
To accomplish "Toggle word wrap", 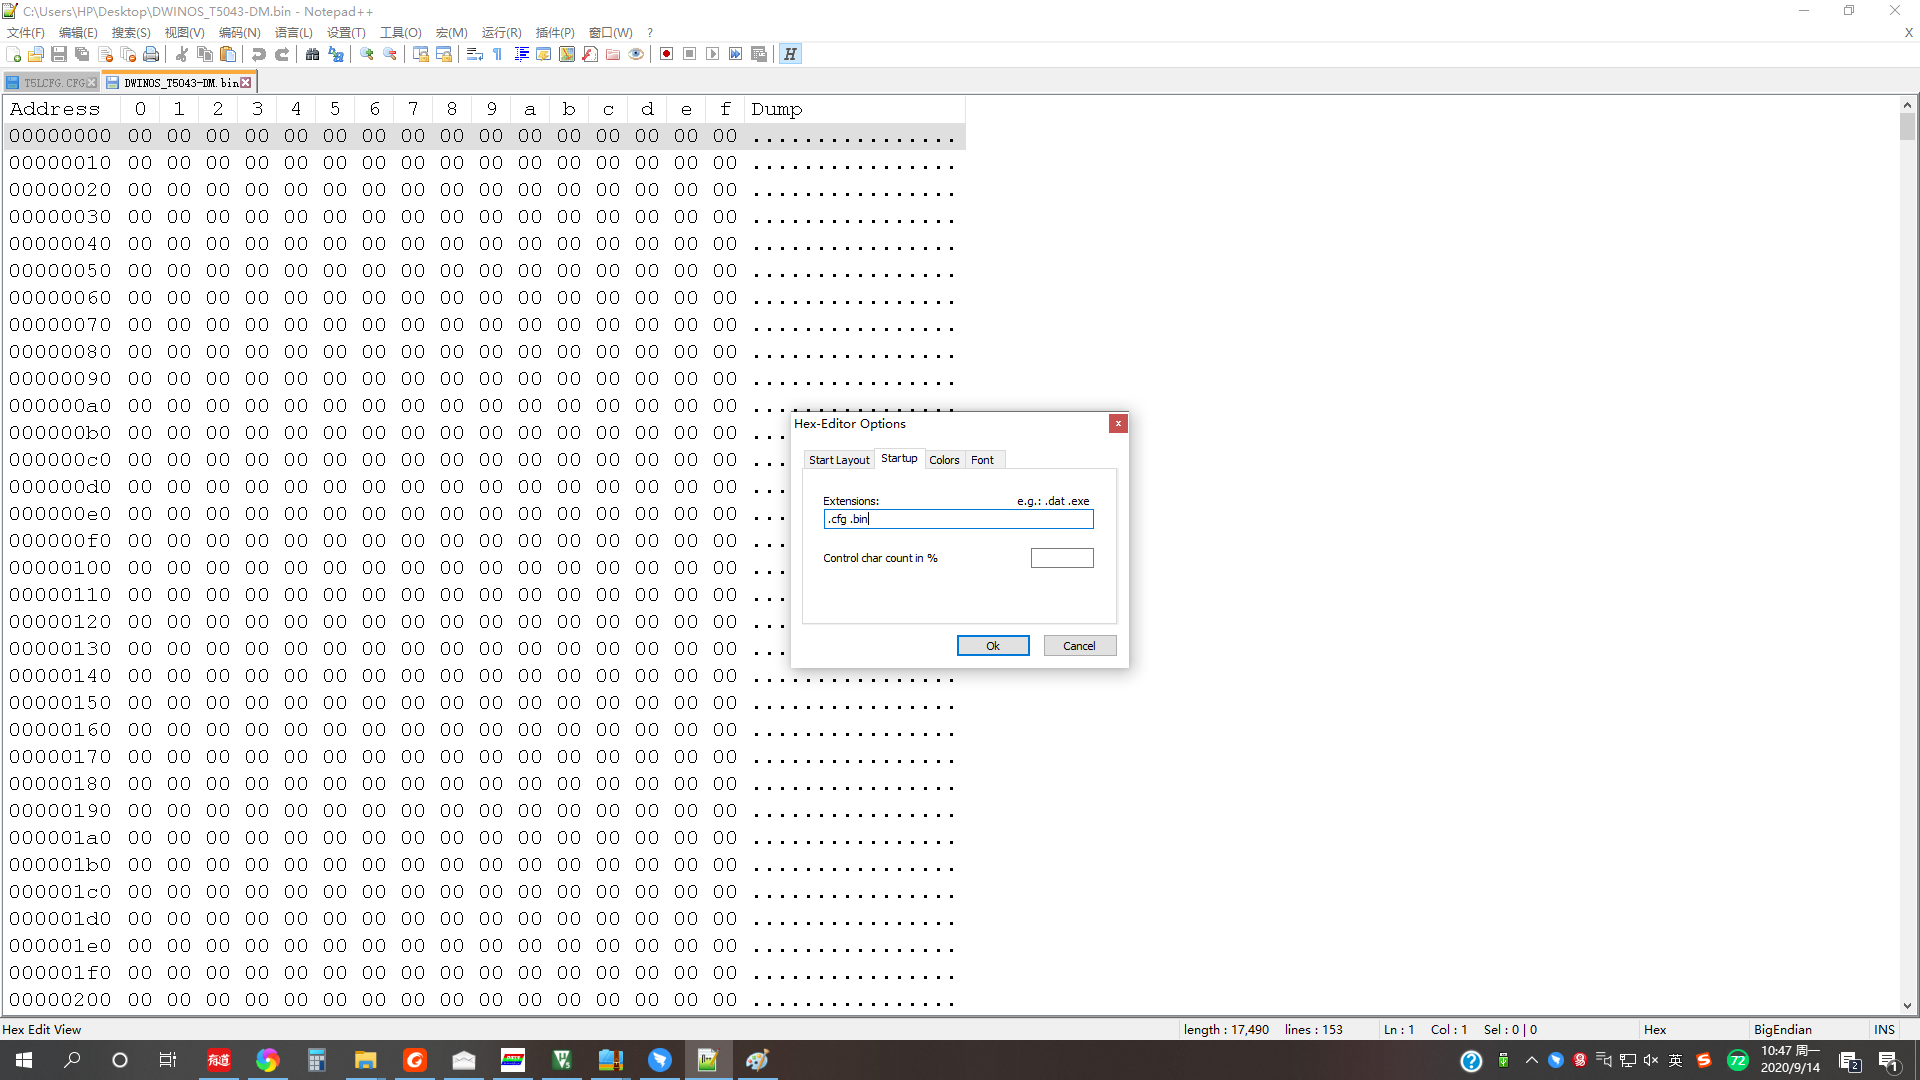I will (x=475, y=54).
